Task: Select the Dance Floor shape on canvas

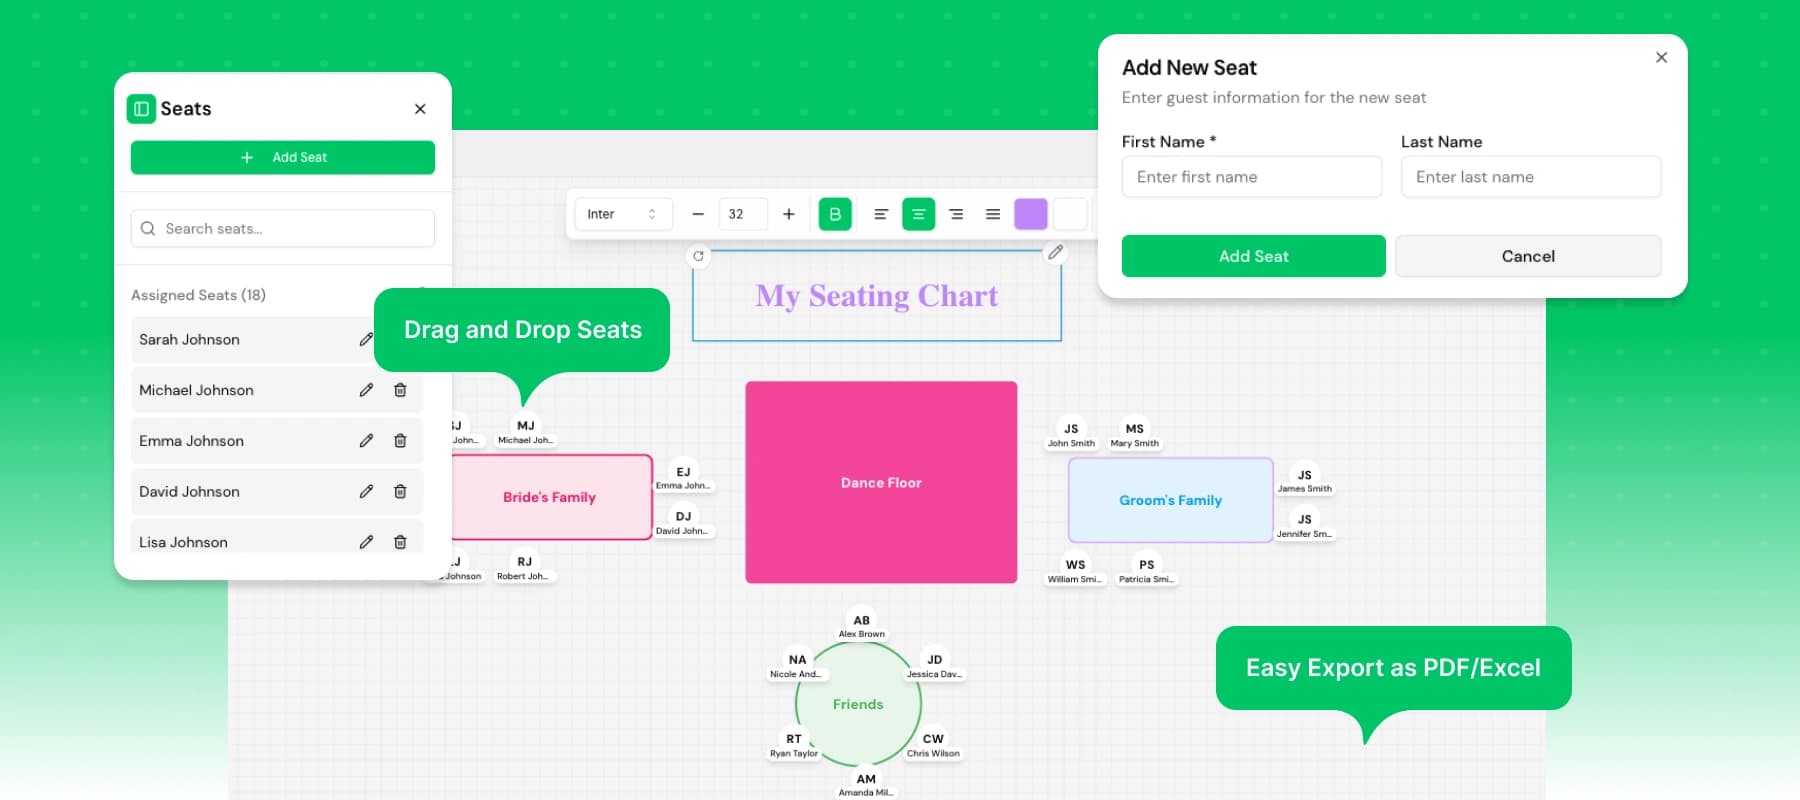Action: point(881,482)
